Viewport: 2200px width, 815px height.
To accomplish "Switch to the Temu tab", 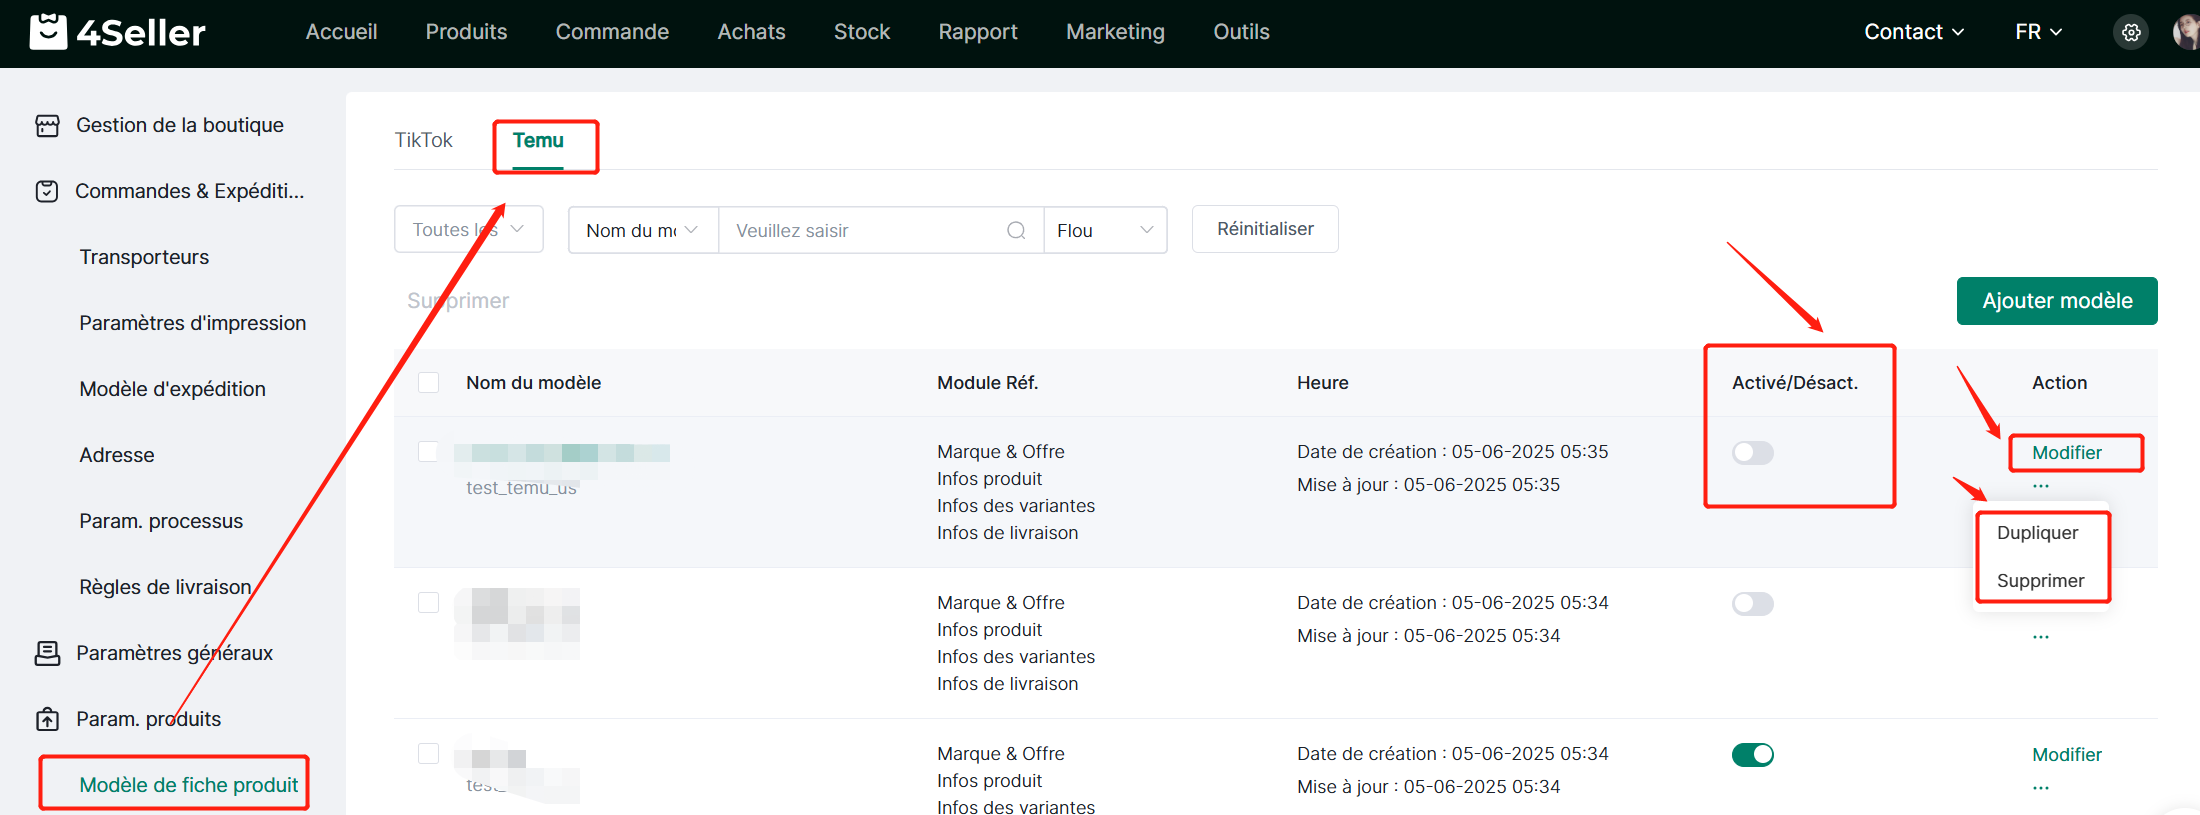I will click(538, 141).
